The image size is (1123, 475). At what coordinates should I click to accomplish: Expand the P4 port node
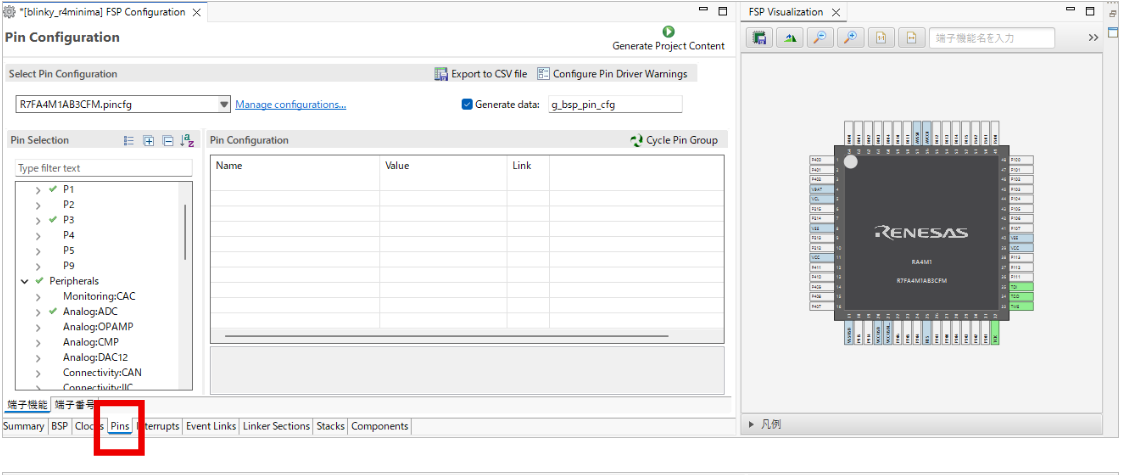pos(38,235)
